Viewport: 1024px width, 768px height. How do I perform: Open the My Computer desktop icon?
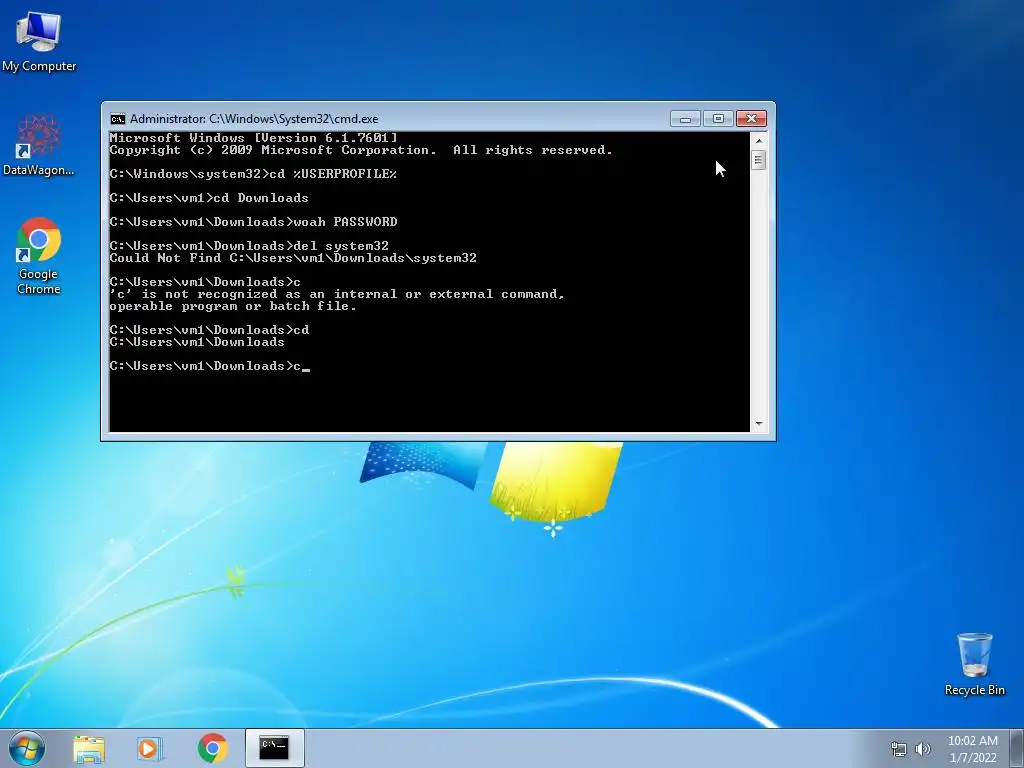pos(39,42)
